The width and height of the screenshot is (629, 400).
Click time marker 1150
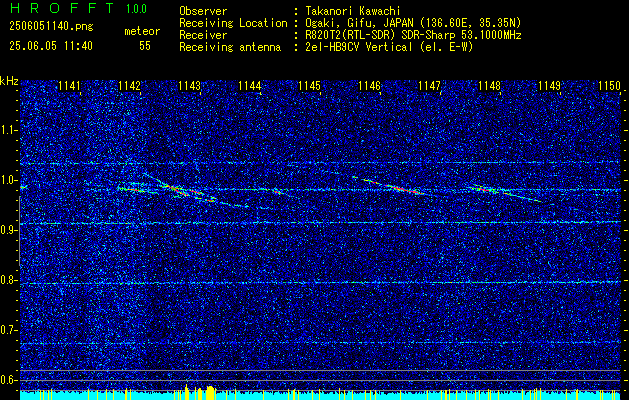click(x=609, y=86)
